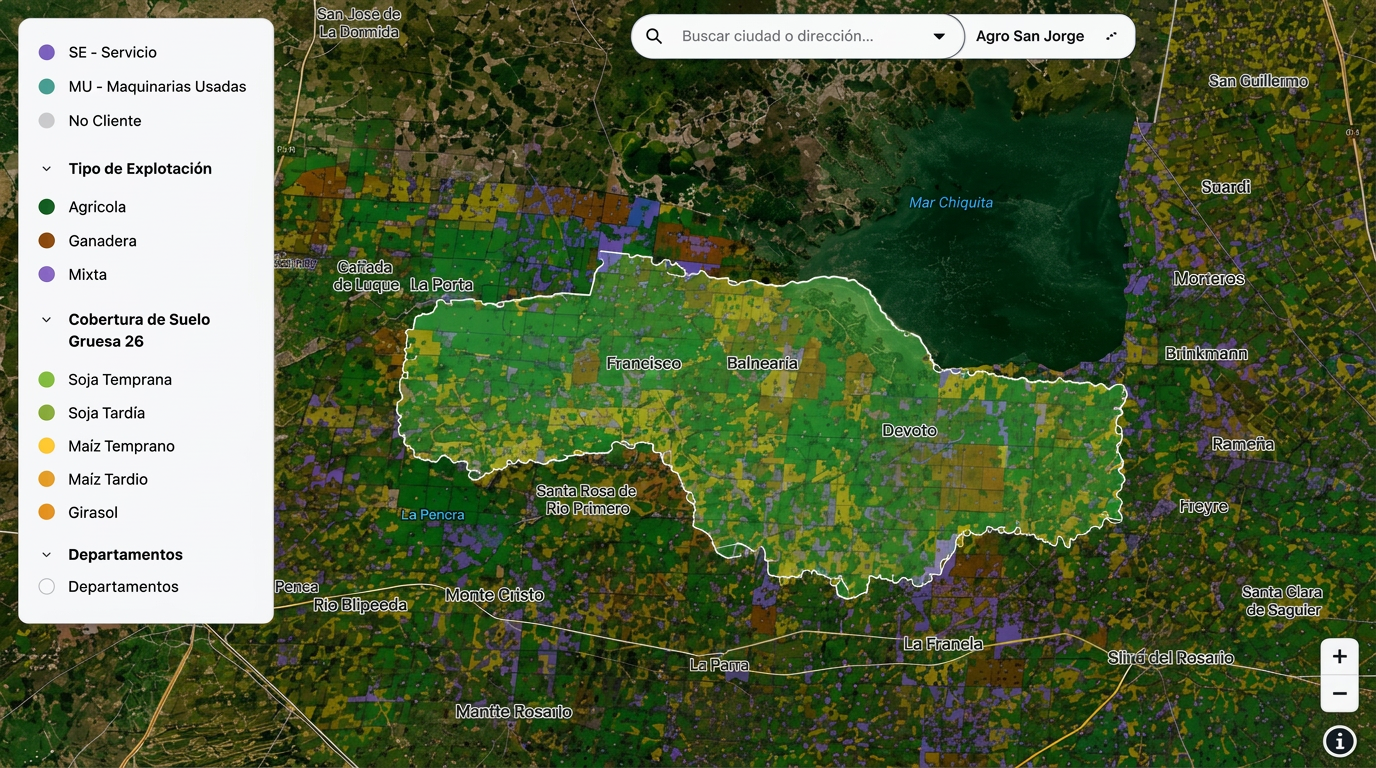Click the Francisco map label
Image resolution: width=1376 pixels, height=768 pixels.
click(644, 363)
